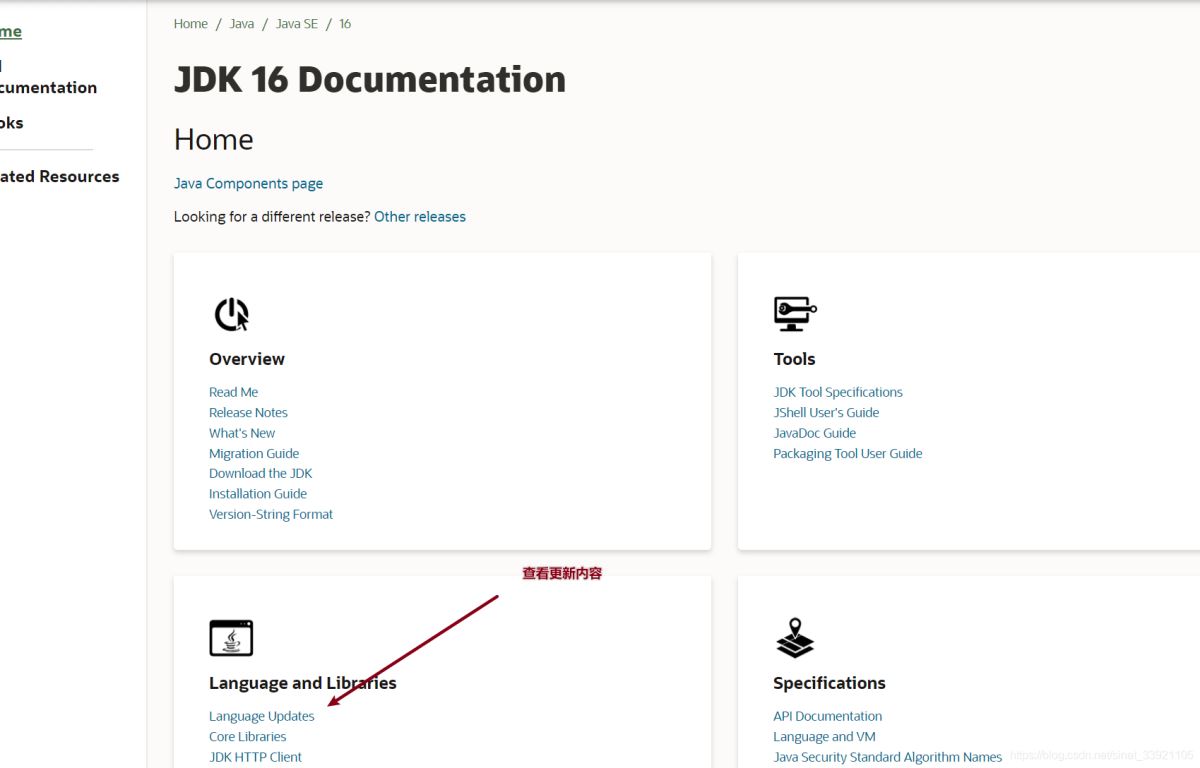Open JDK Tool Specifications link
Image resolution: width=1200 pixels, height=768 pixels.
[x=838, y=392]
